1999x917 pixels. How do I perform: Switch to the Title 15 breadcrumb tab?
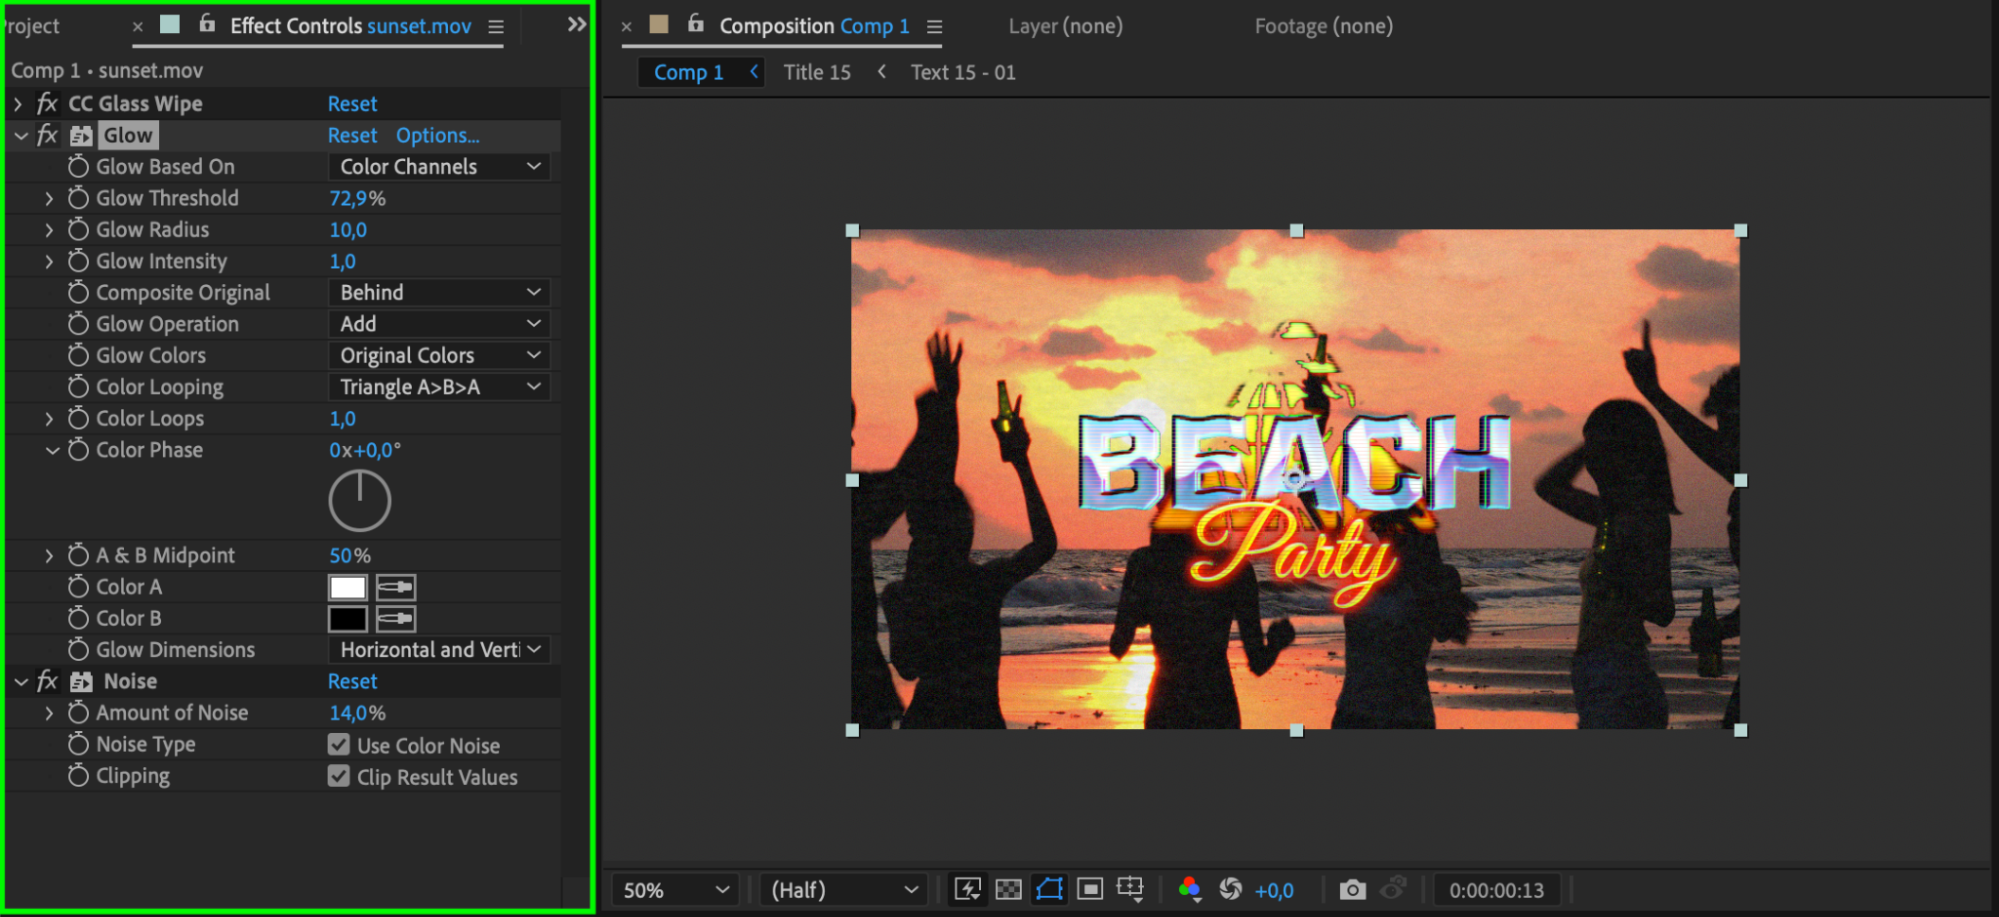[816, 72]
